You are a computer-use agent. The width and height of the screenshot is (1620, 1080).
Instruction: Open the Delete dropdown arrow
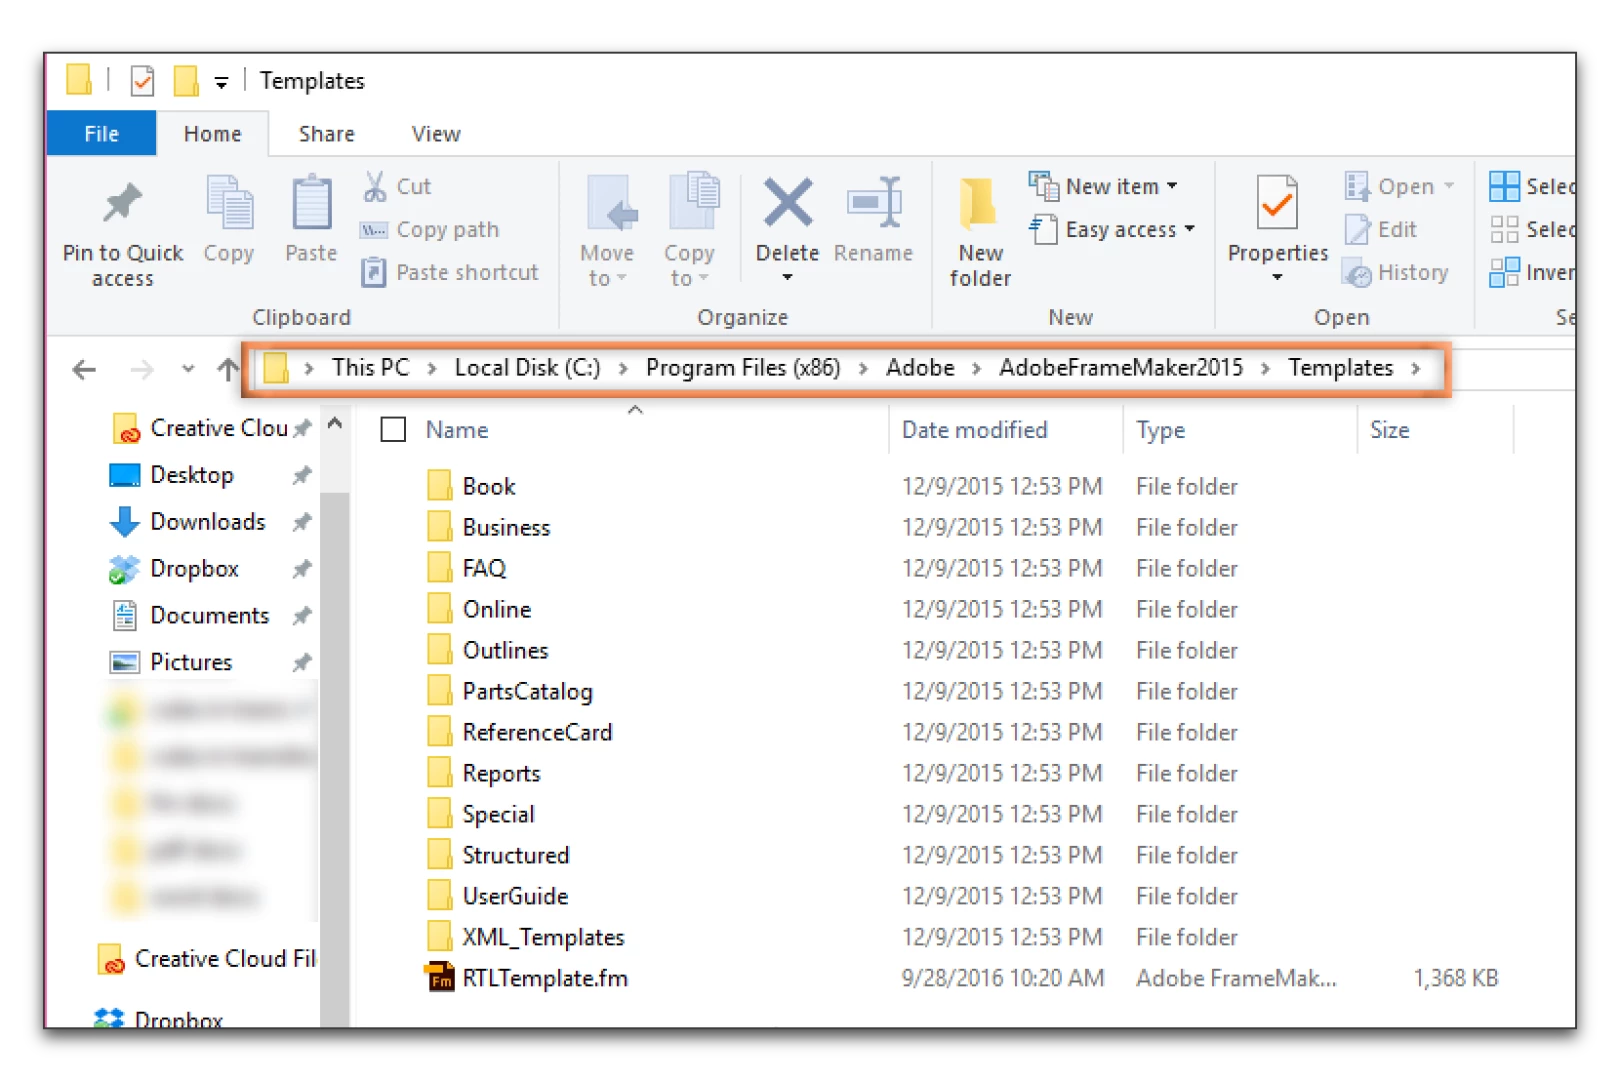pyautogui.click(x=788, y=277)
